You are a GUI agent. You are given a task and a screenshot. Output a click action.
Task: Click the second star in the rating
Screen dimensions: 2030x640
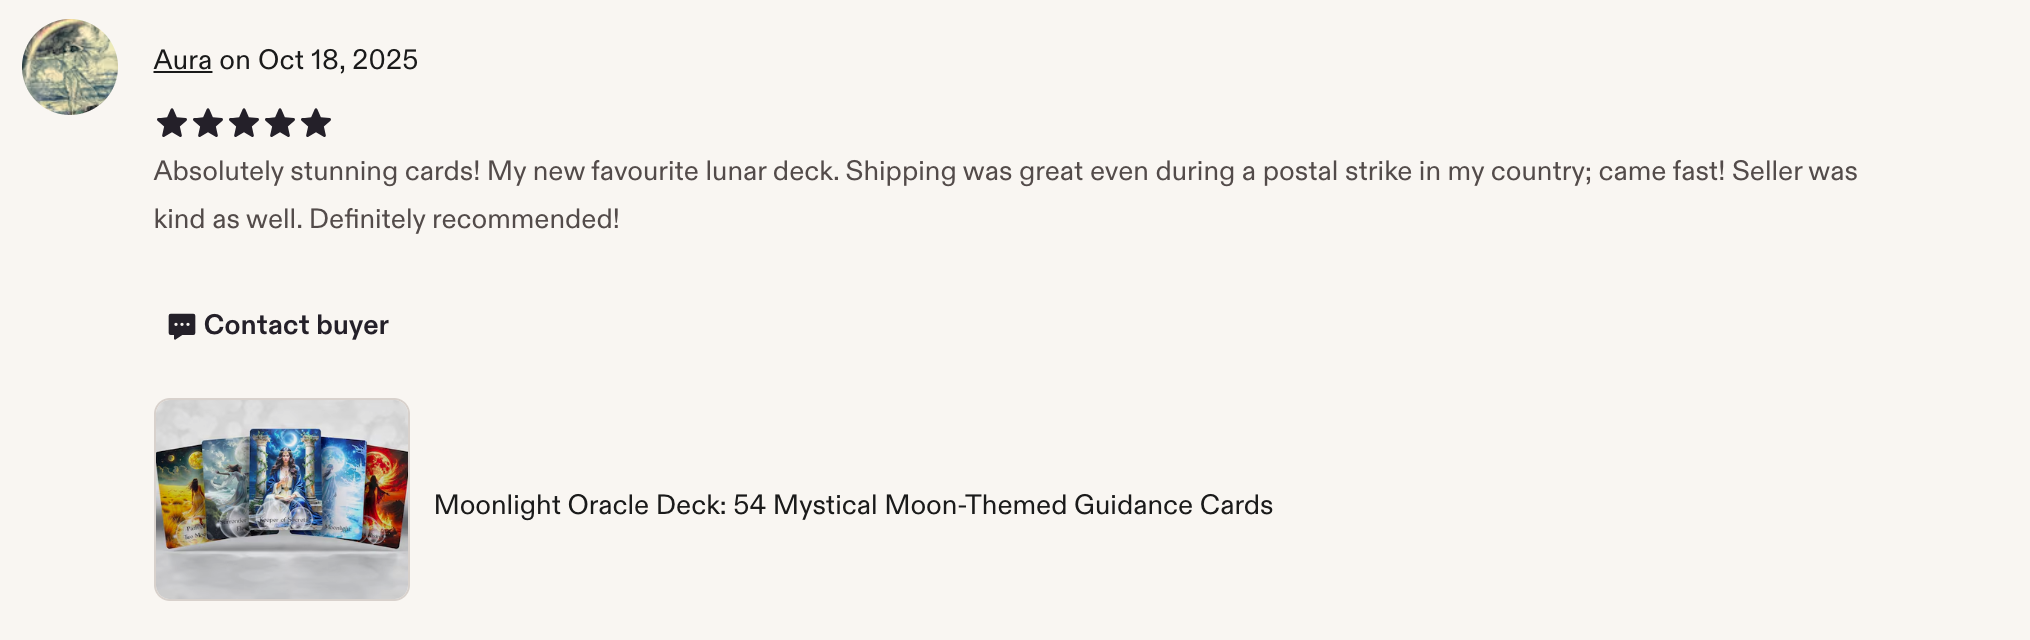[208, 123]
